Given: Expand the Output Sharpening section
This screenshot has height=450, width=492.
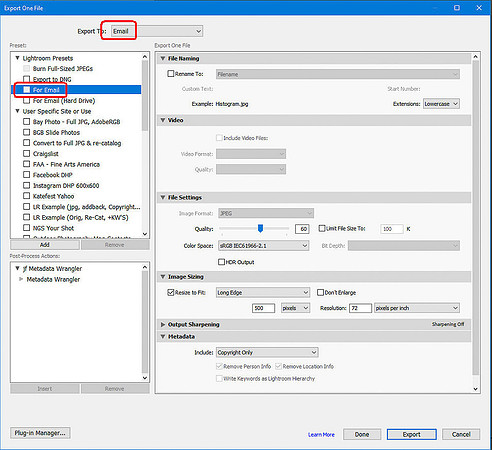Looking at the screenshot, I should coord(163,324).
